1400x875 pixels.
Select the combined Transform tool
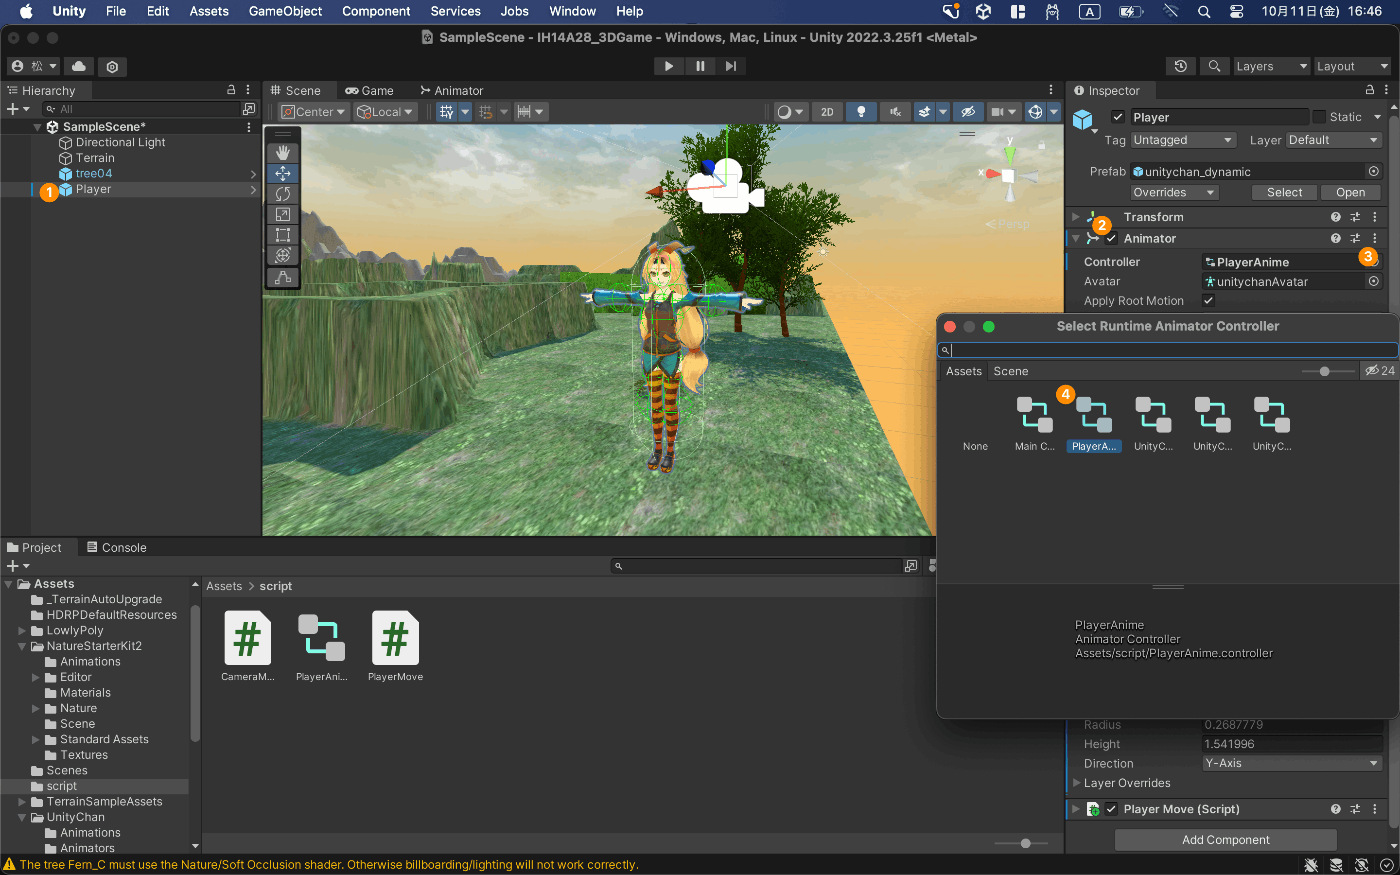(283, 255)
